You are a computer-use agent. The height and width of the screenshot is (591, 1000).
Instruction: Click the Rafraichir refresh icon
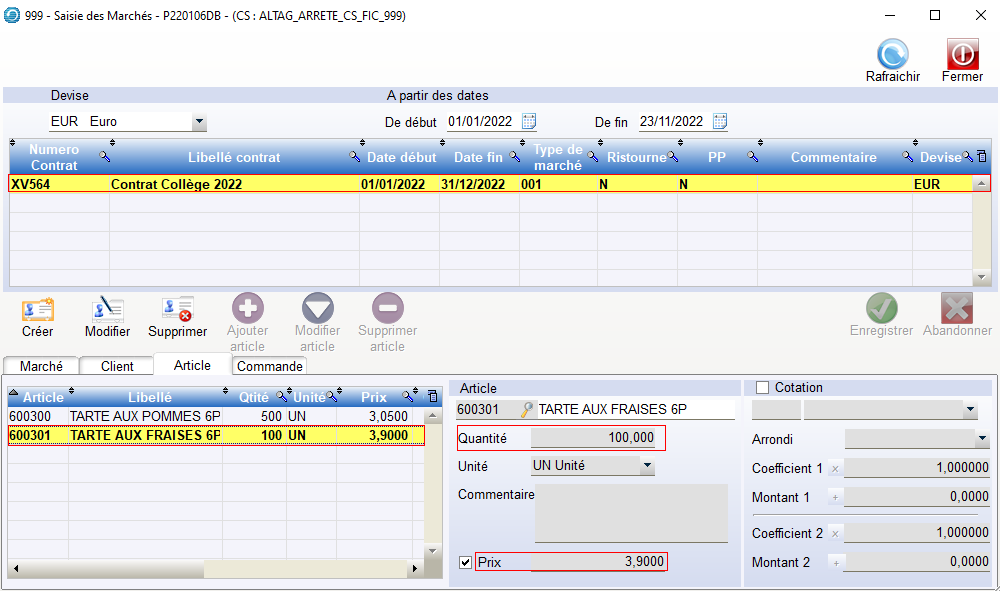point(892,54)
